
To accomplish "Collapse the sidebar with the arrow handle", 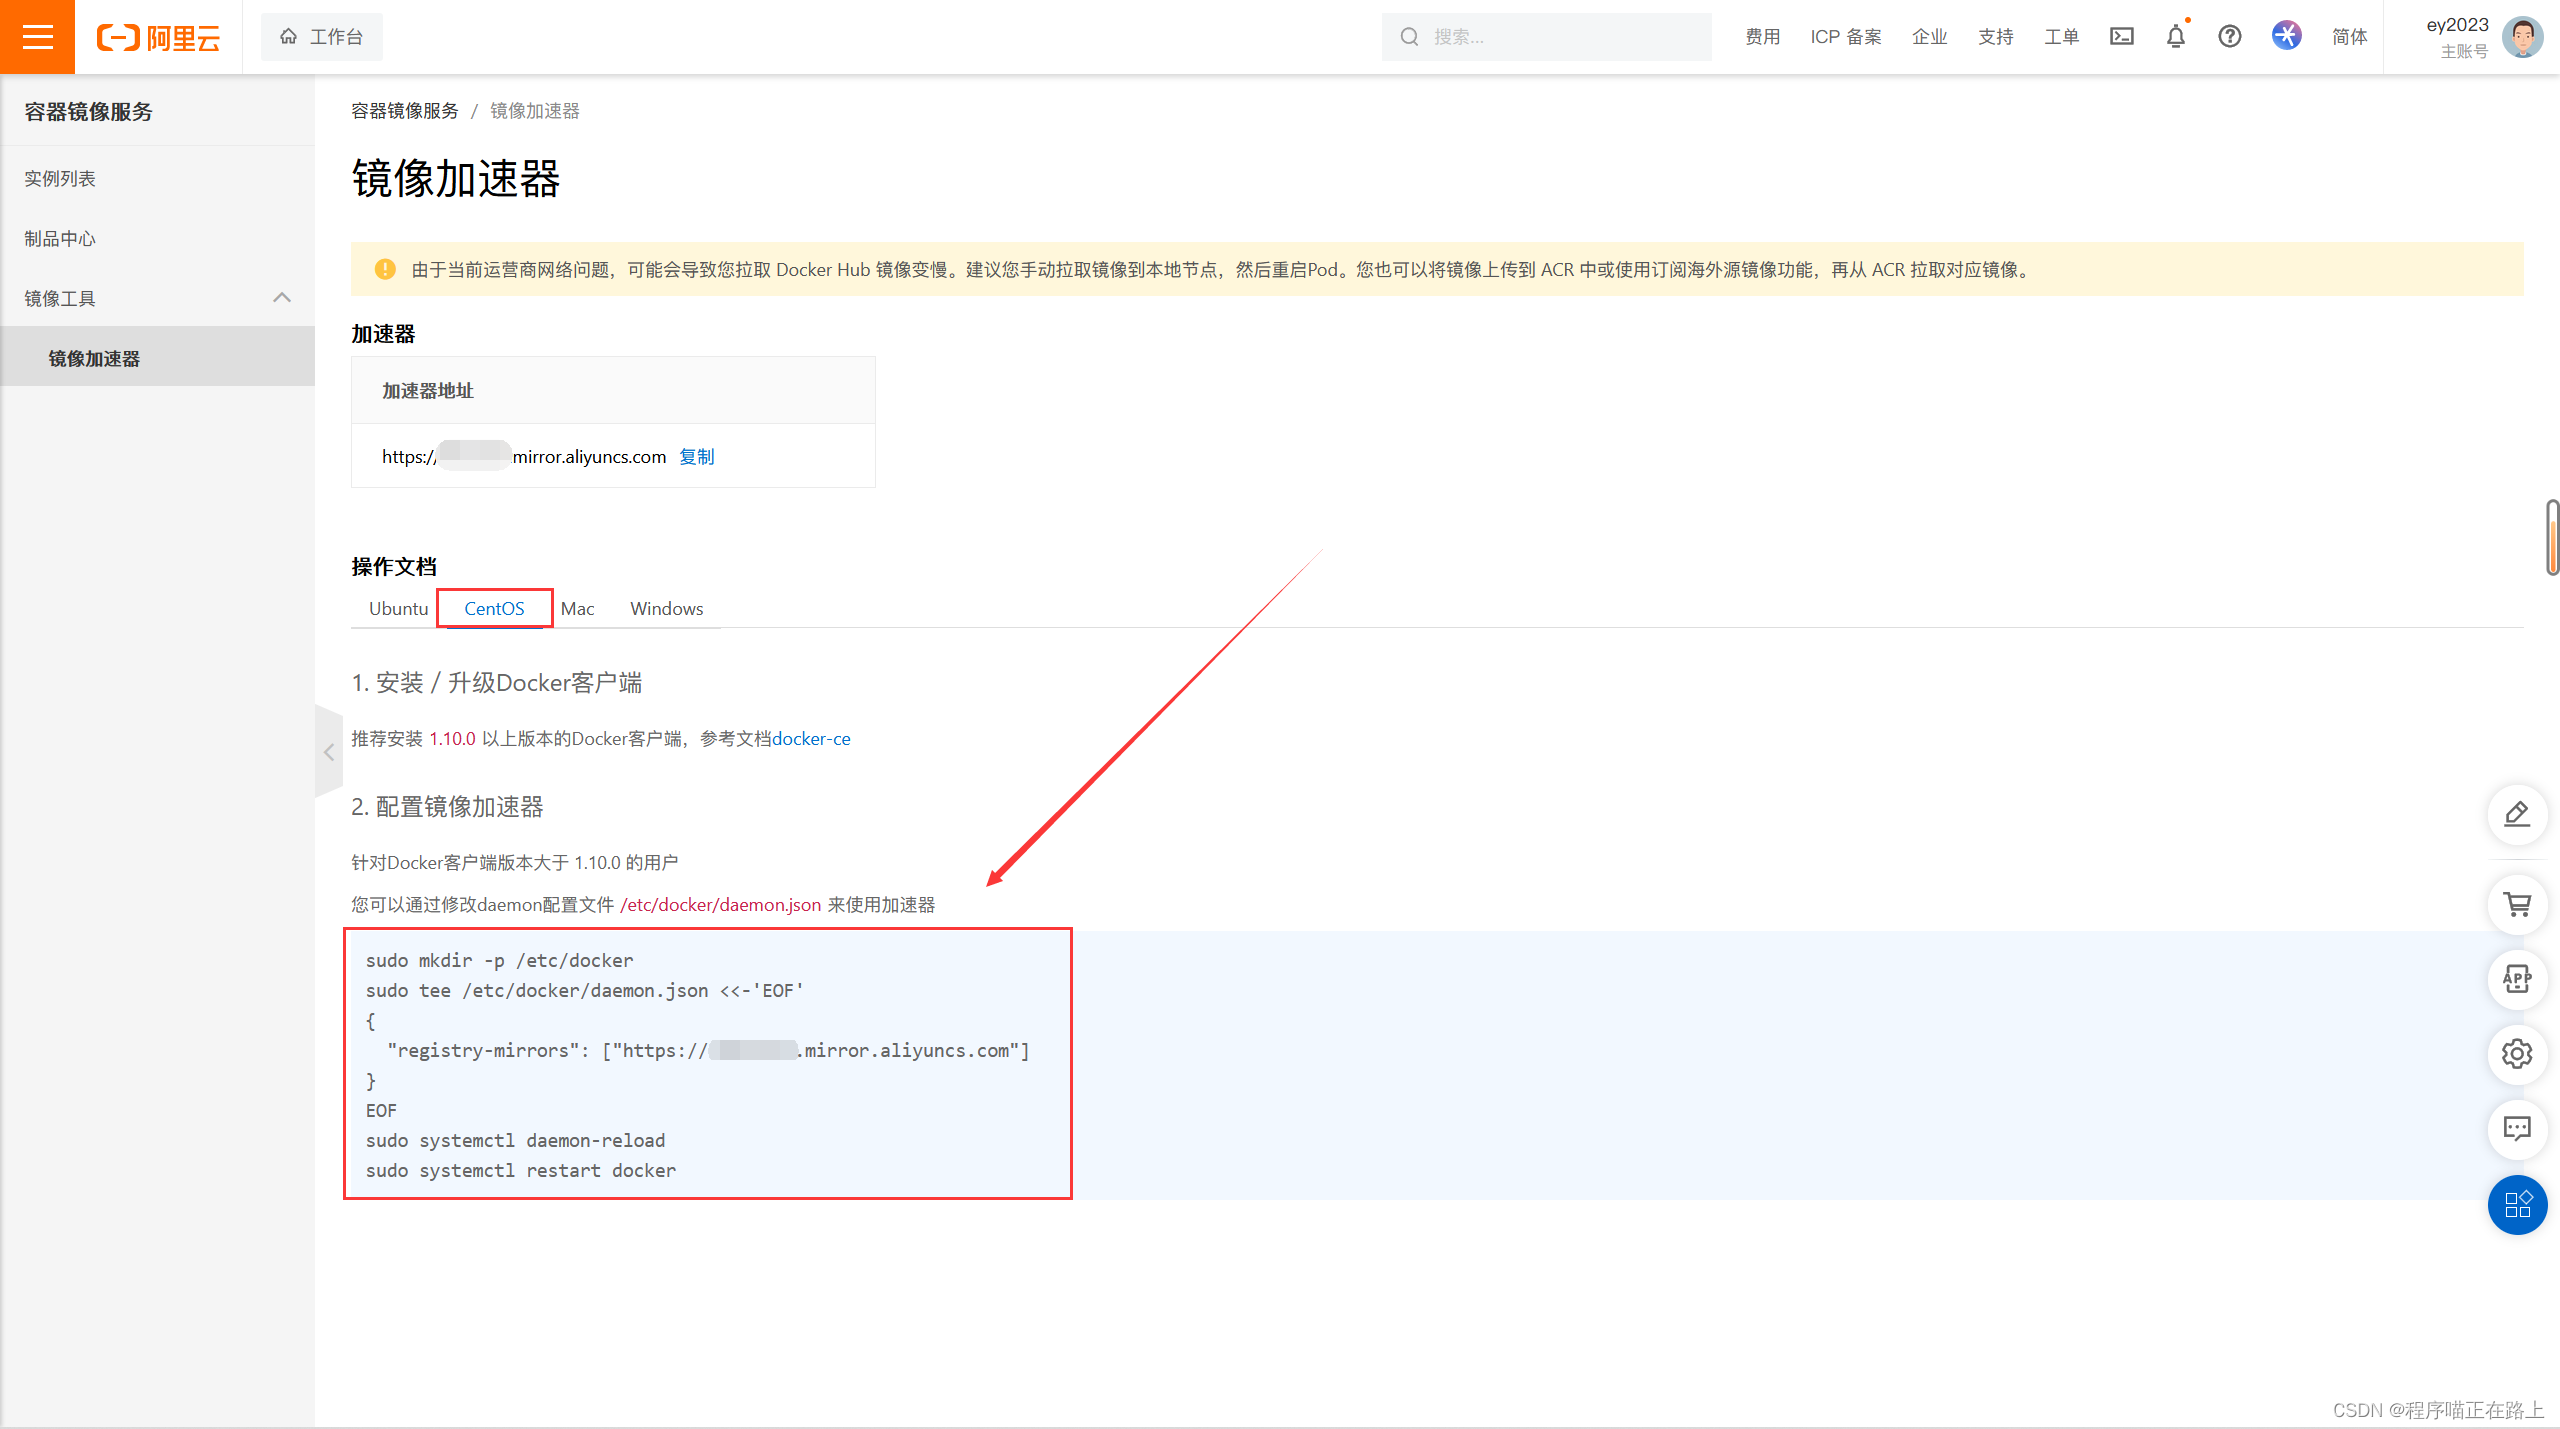I will coord(328,752).
